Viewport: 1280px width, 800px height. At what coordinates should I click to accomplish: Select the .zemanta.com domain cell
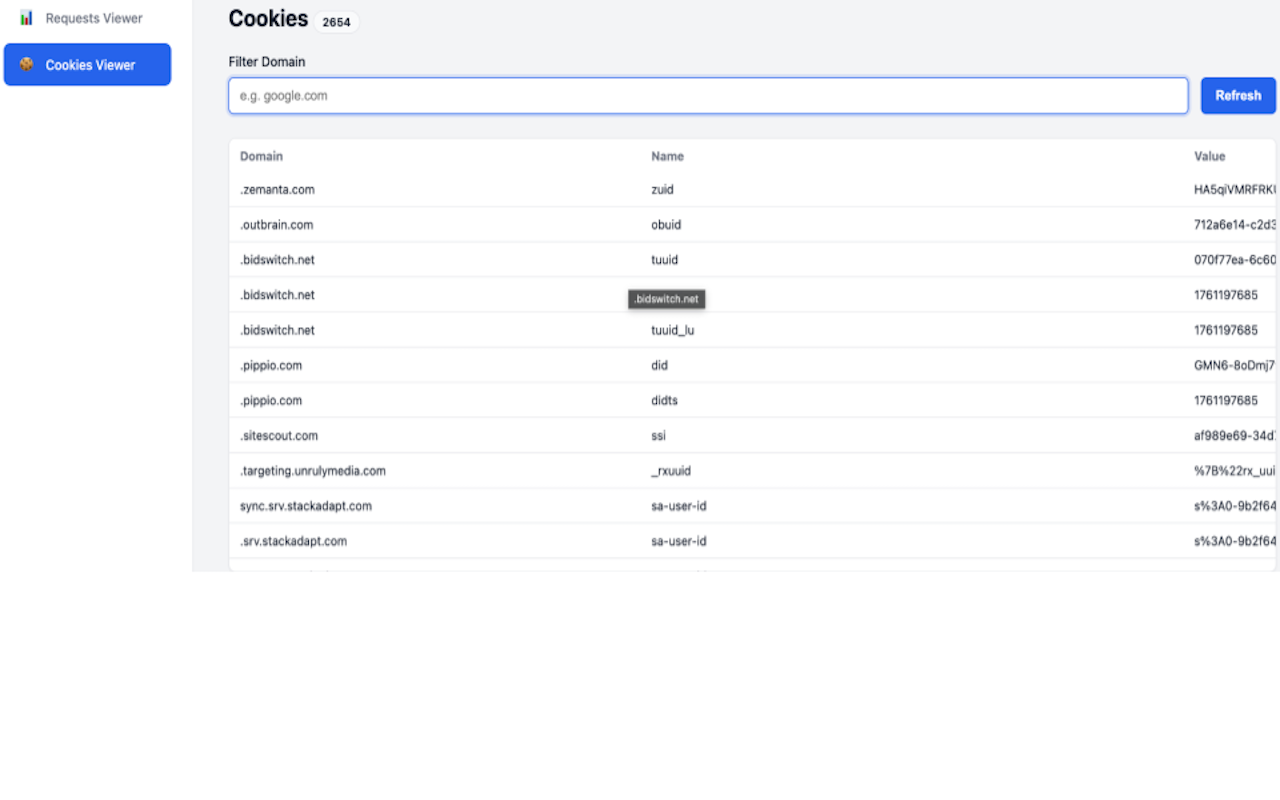tap(277, 190)
